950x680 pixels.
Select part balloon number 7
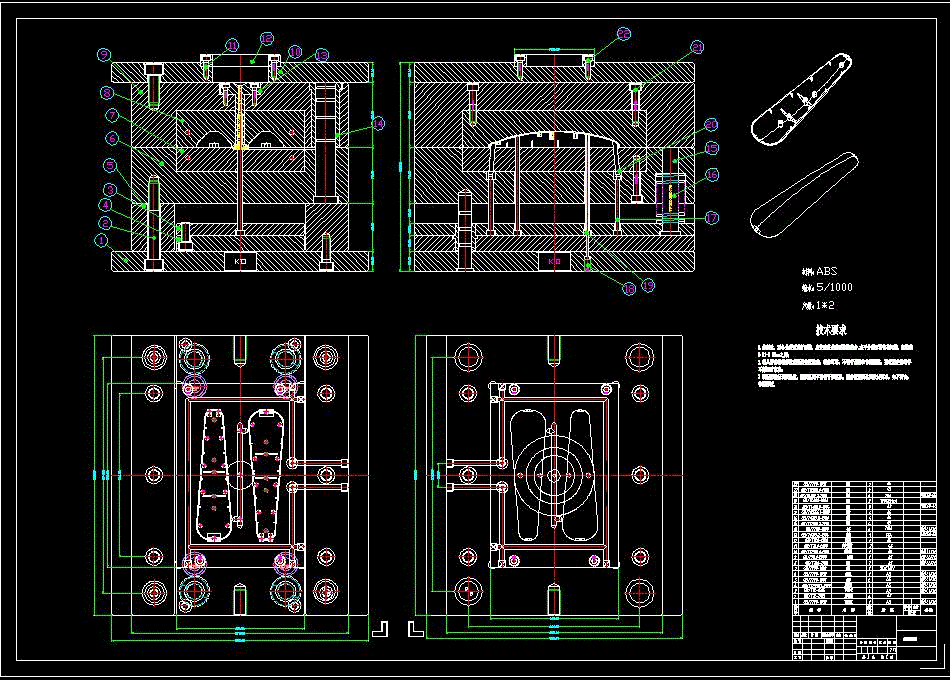[x=111, y=116]
